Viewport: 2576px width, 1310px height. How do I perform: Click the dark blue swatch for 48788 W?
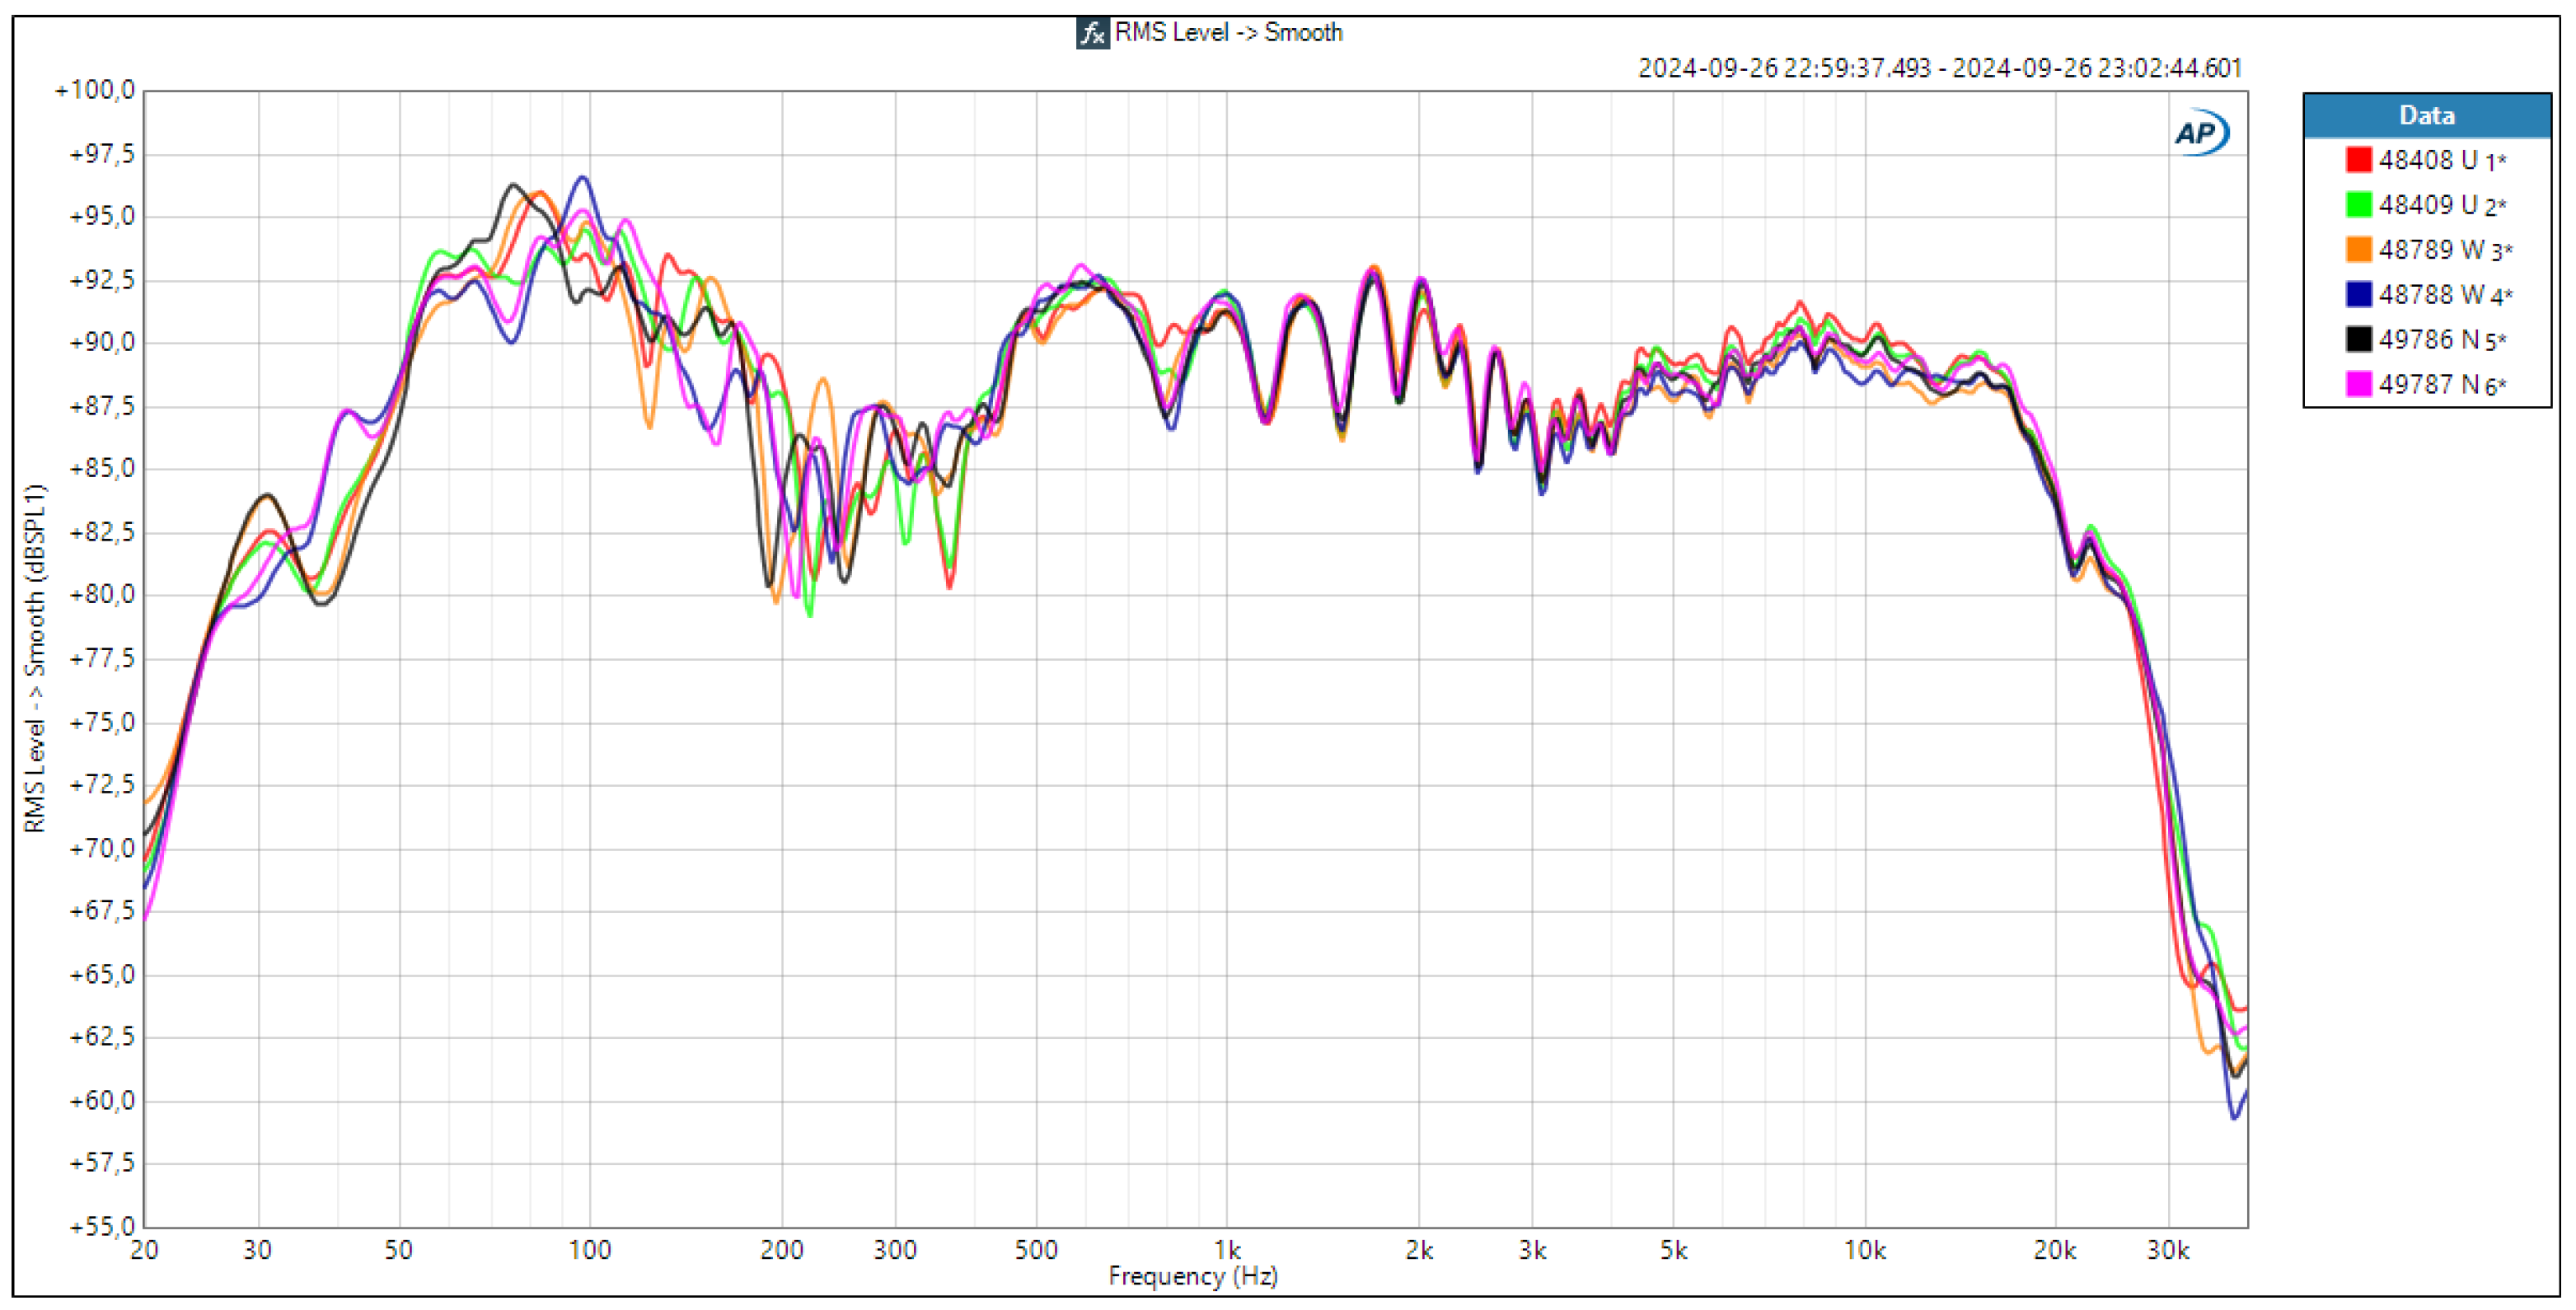coord(2358,295)
